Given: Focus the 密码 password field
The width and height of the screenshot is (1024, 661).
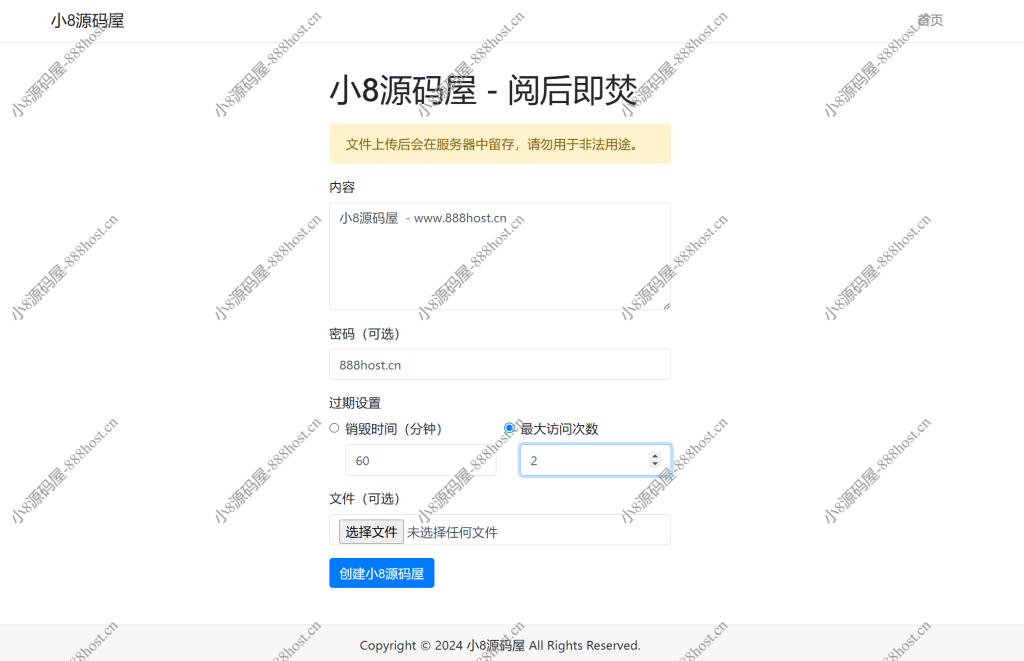Looking at the screenshot, I should (x=500, y=364).
